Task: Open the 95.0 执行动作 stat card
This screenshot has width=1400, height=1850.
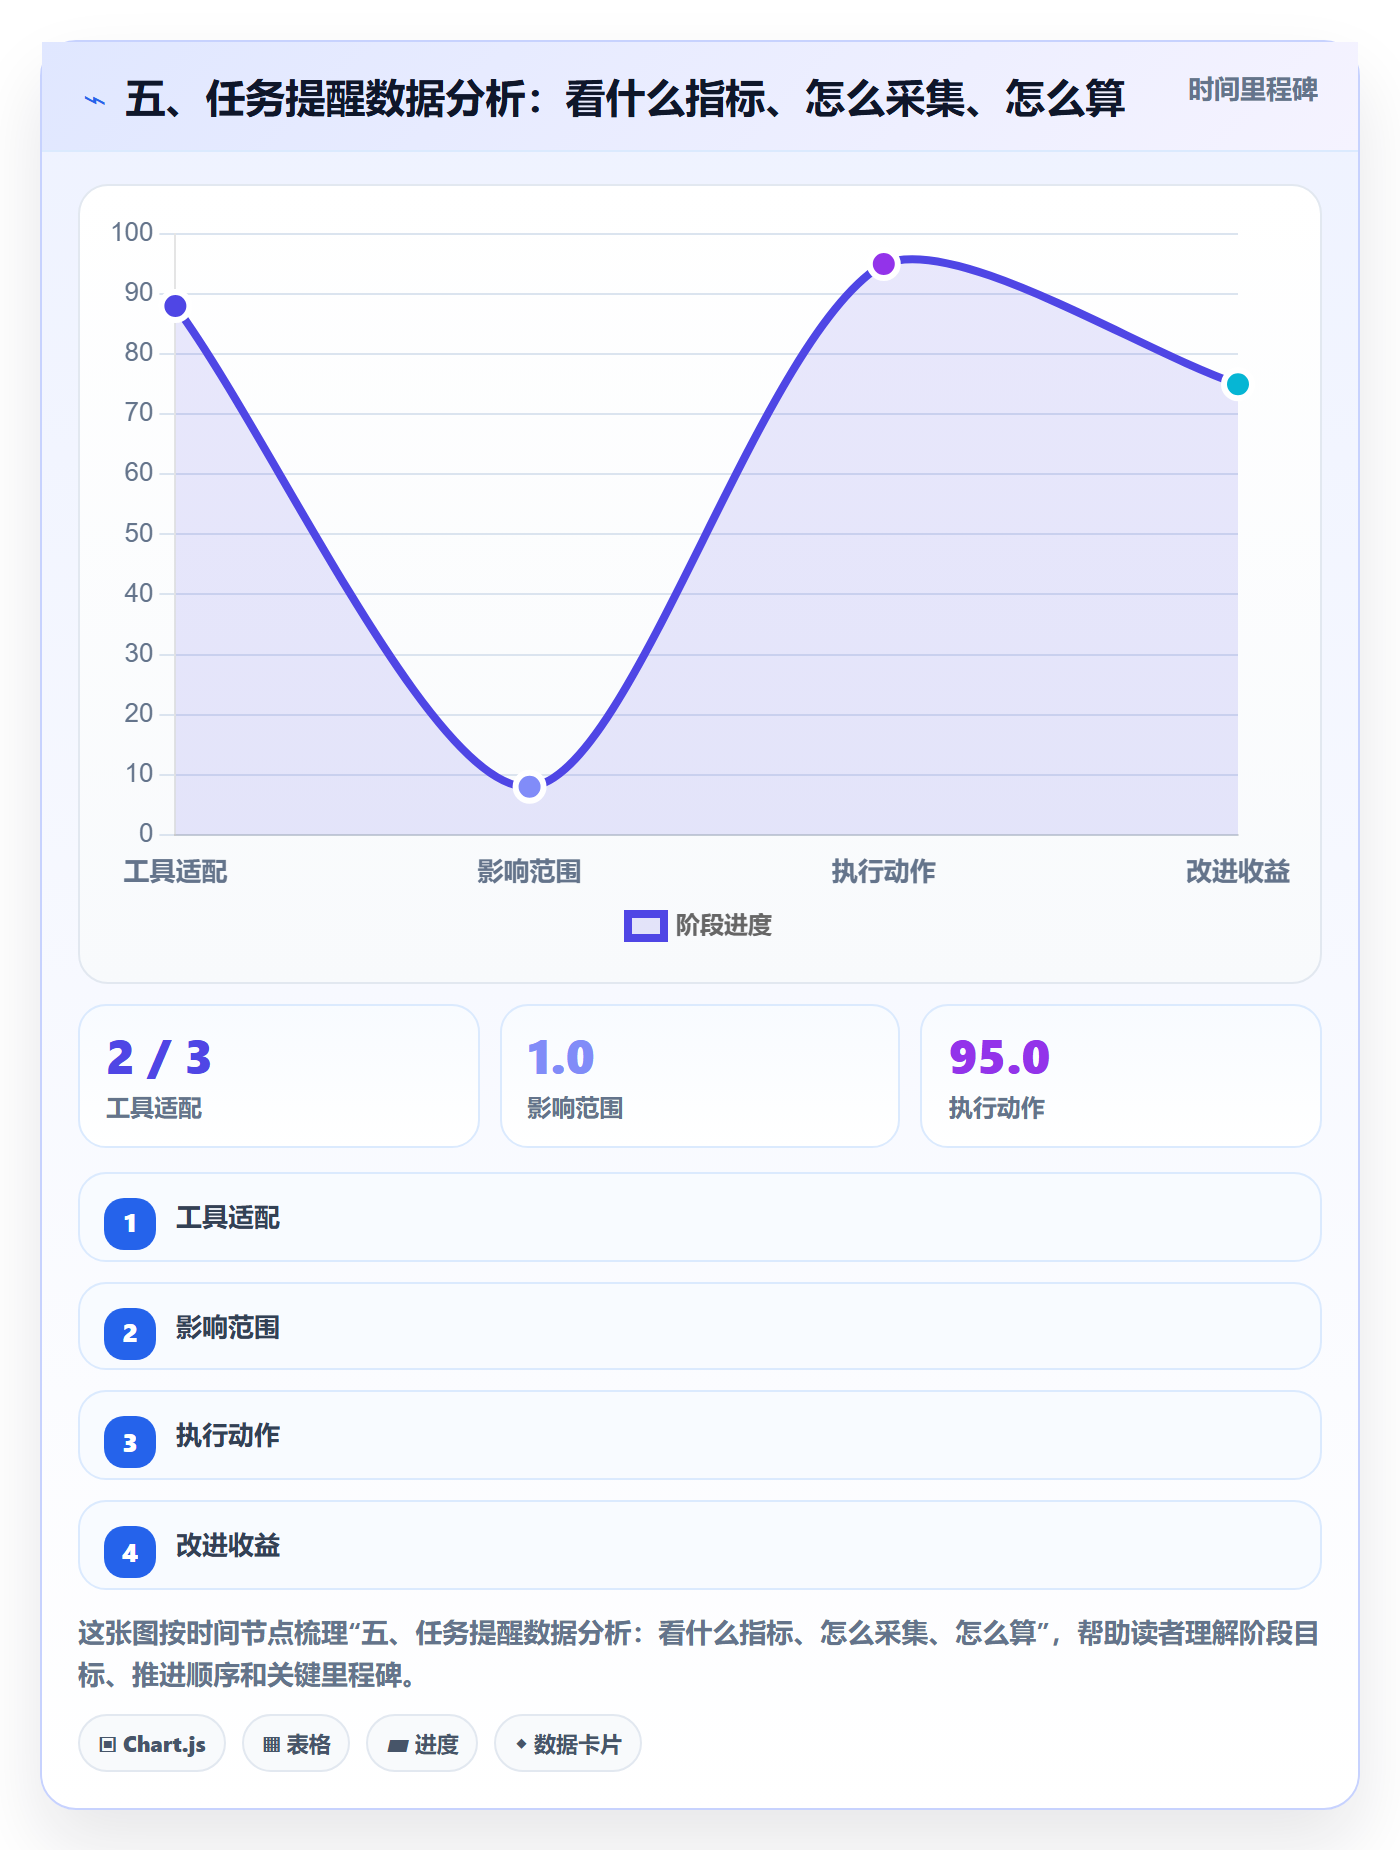Action: (x=1121, y=1076)
